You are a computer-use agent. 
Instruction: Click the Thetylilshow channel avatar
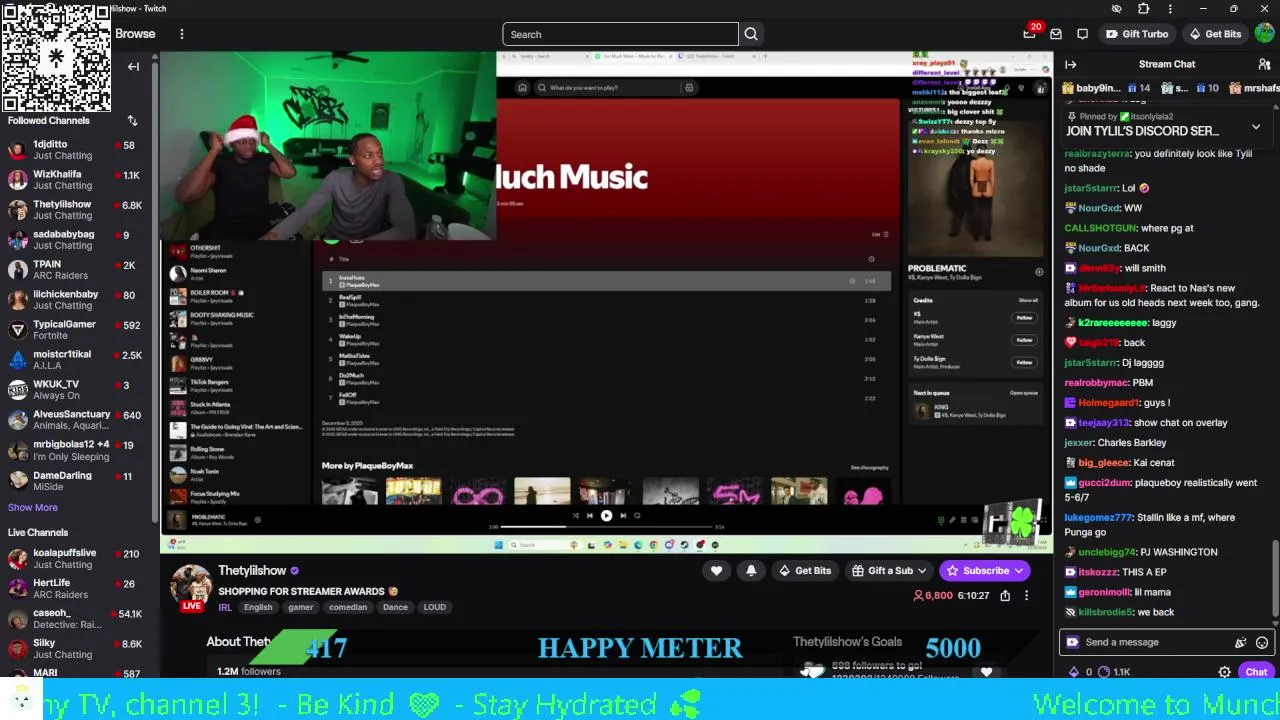[191, 587]
